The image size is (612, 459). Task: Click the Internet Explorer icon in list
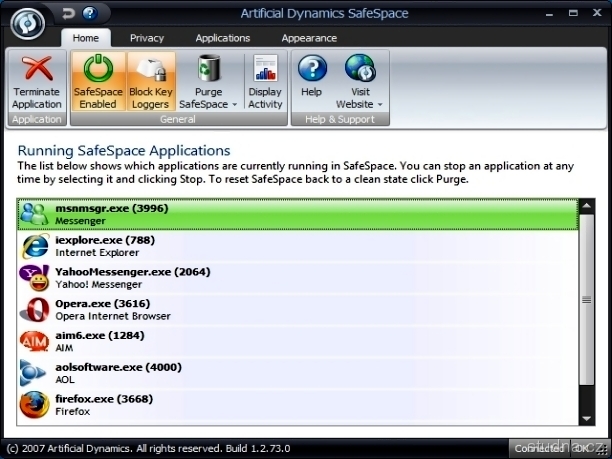(34, 246)
